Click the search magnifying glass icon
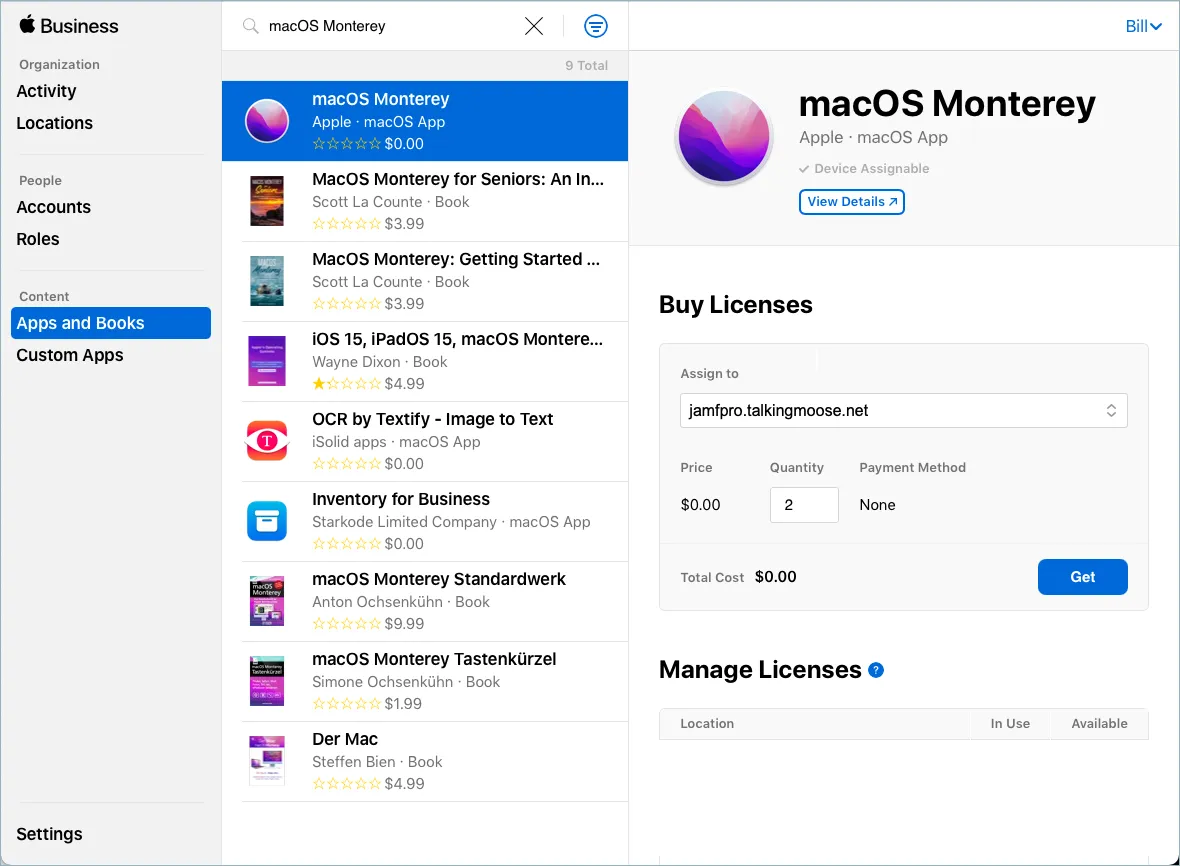The width and height of the screenshot is (1180, 866). tap(250, 26)
